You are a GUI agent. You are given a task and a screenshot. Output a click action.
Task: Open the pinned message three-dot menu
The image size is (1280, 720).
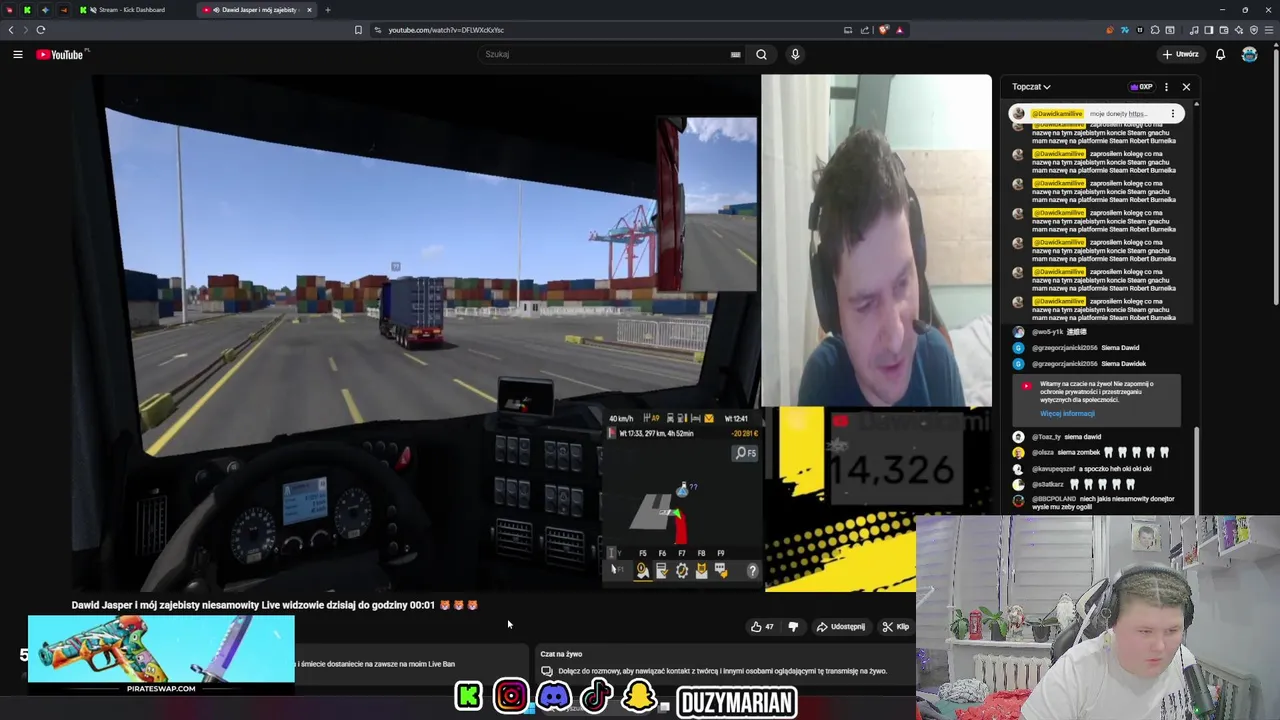click(1173, 114)
